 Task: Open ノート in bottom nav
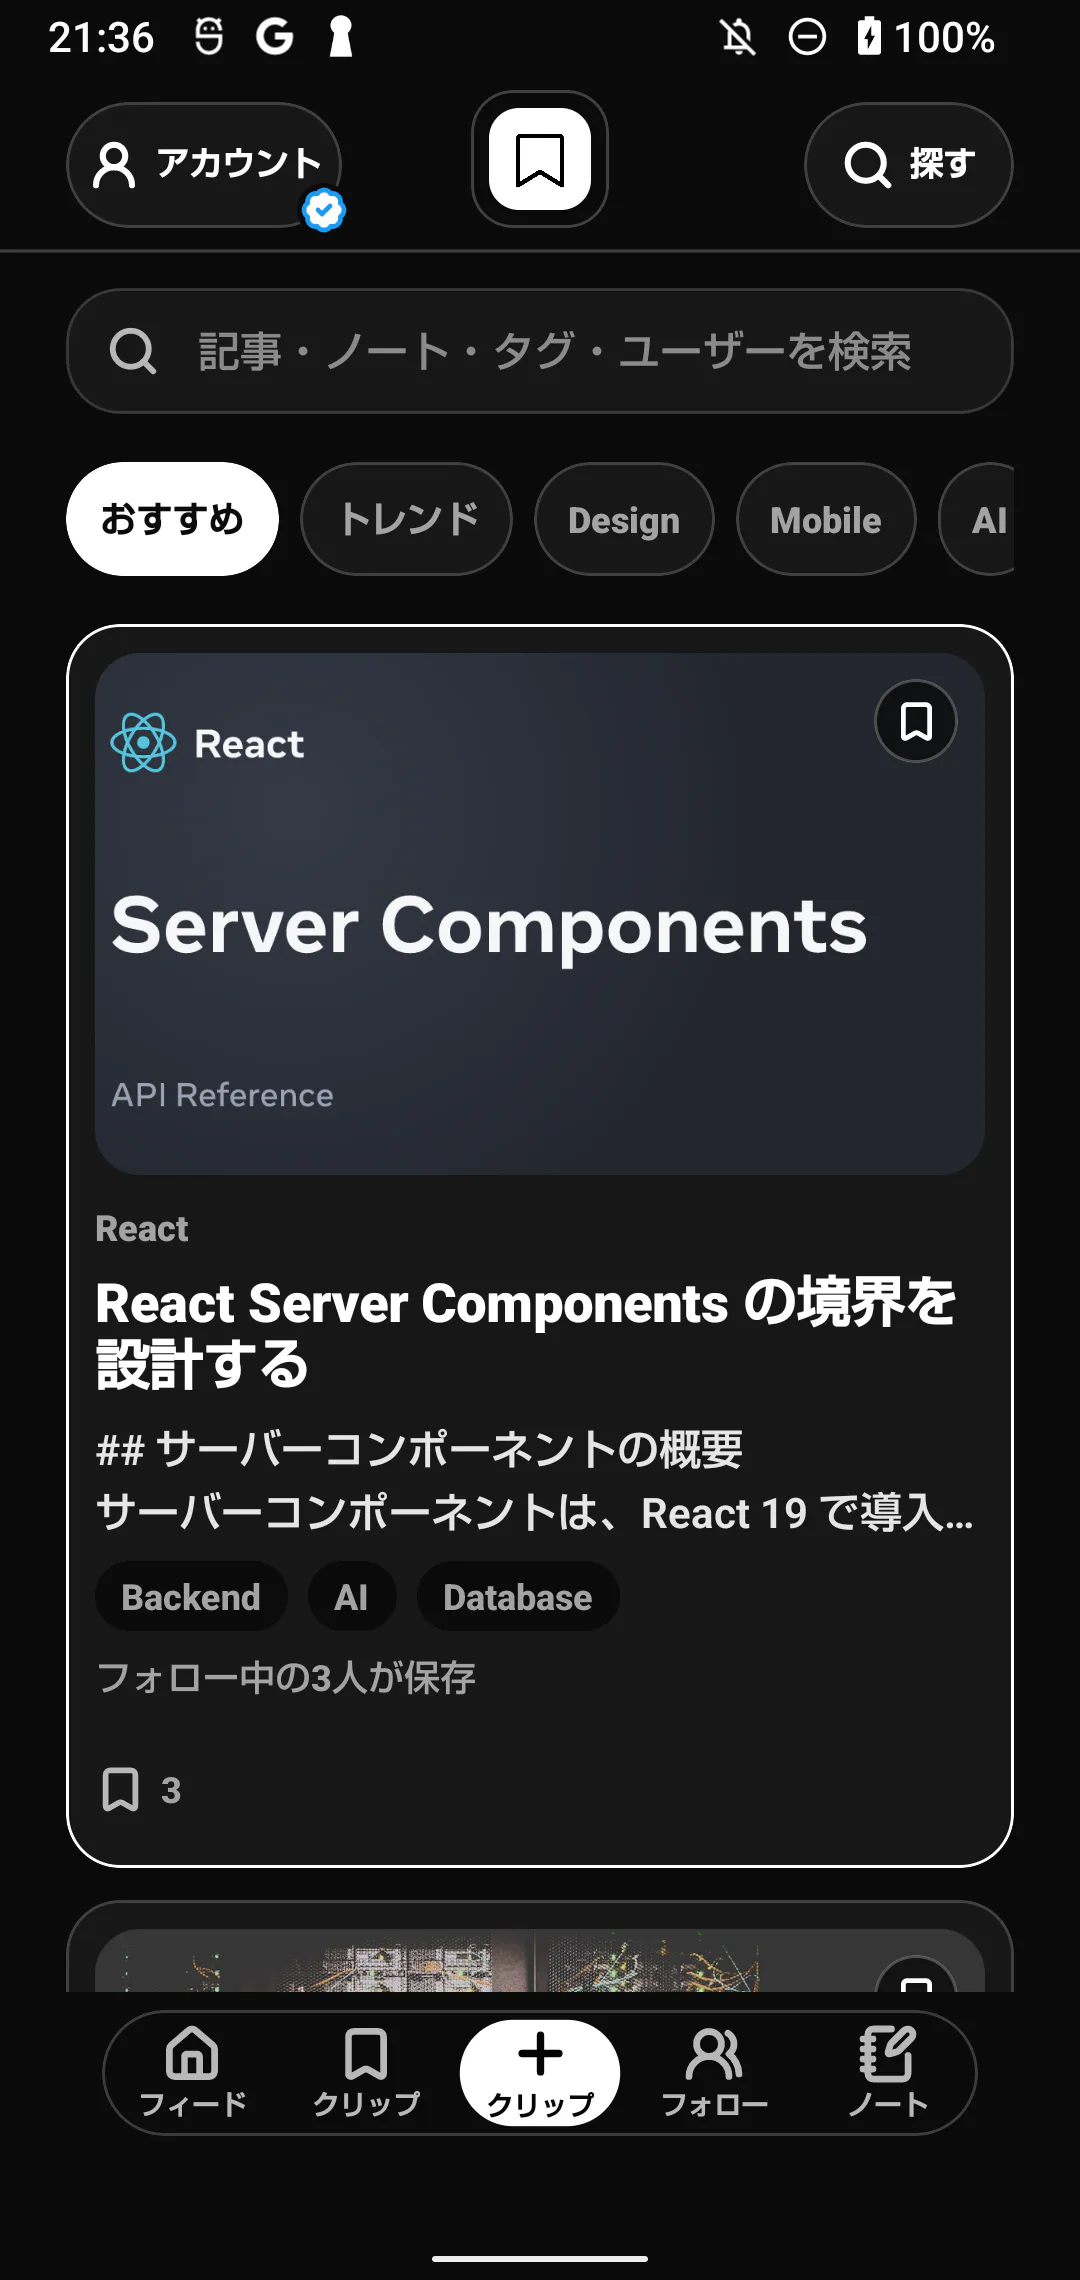click(x=888, y=2072)
